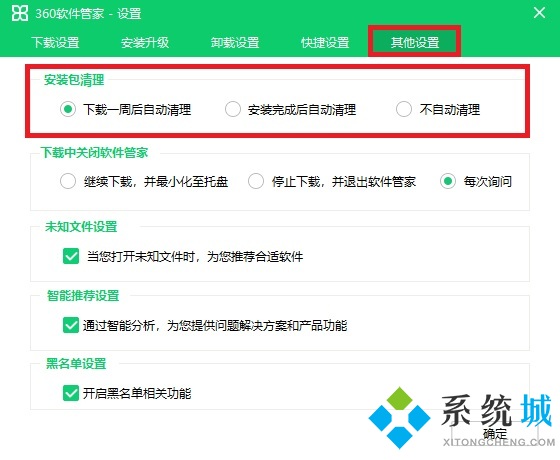Toggle 开启黑名单相关功能 checkbox
560x460 pixels.
(x=71, y=393)
